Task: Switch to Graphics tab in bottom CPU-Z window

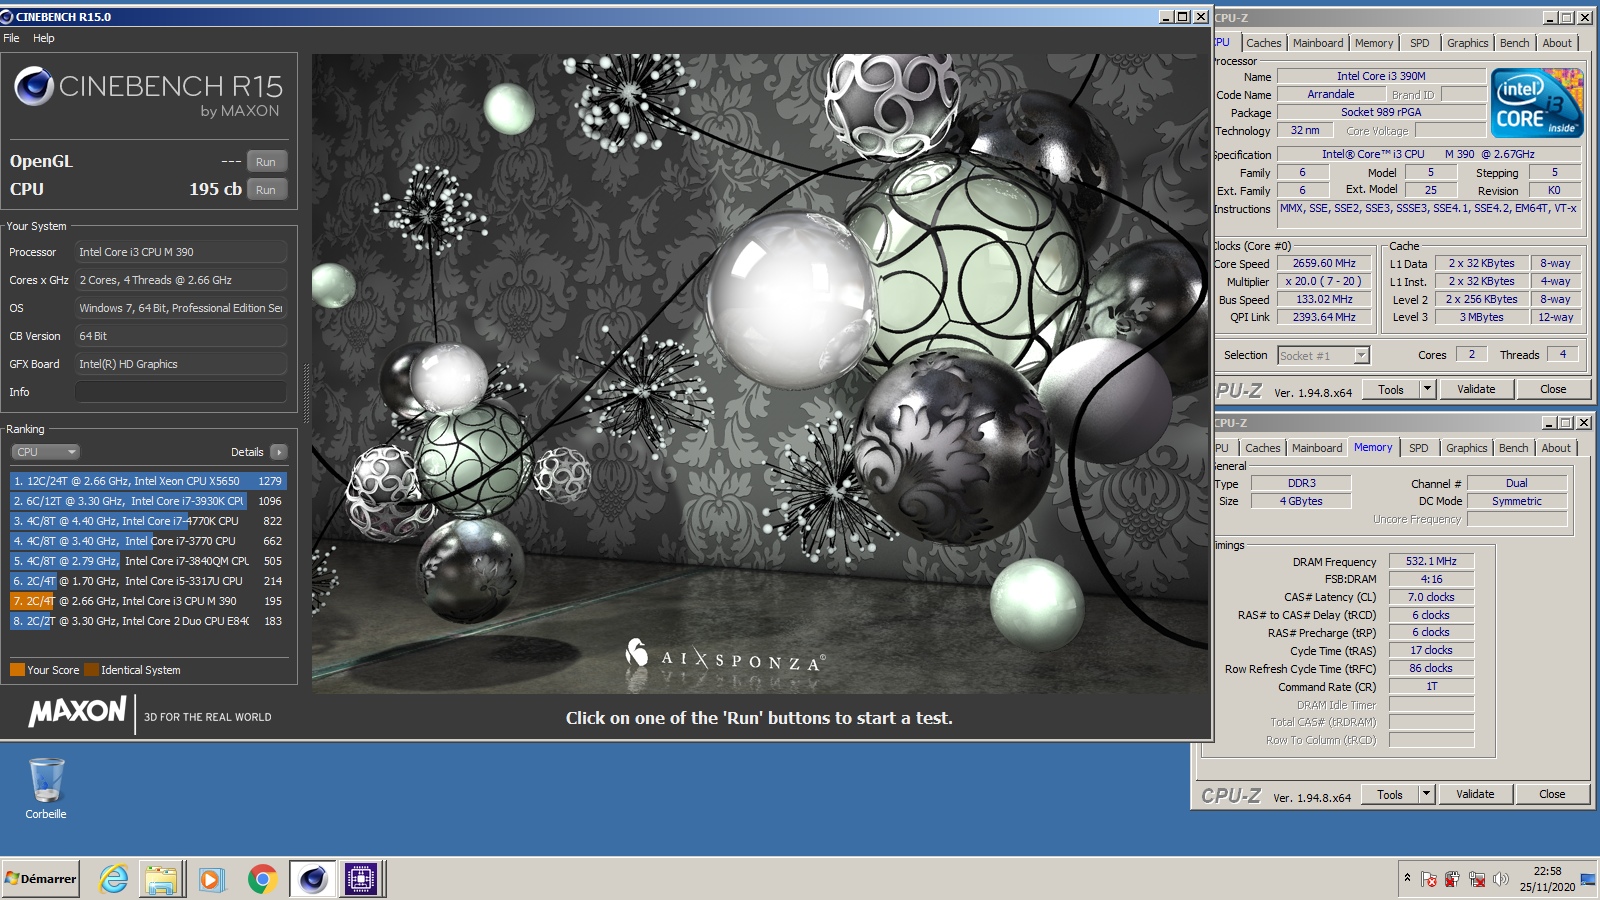Action: click(x=1467, y=448)
